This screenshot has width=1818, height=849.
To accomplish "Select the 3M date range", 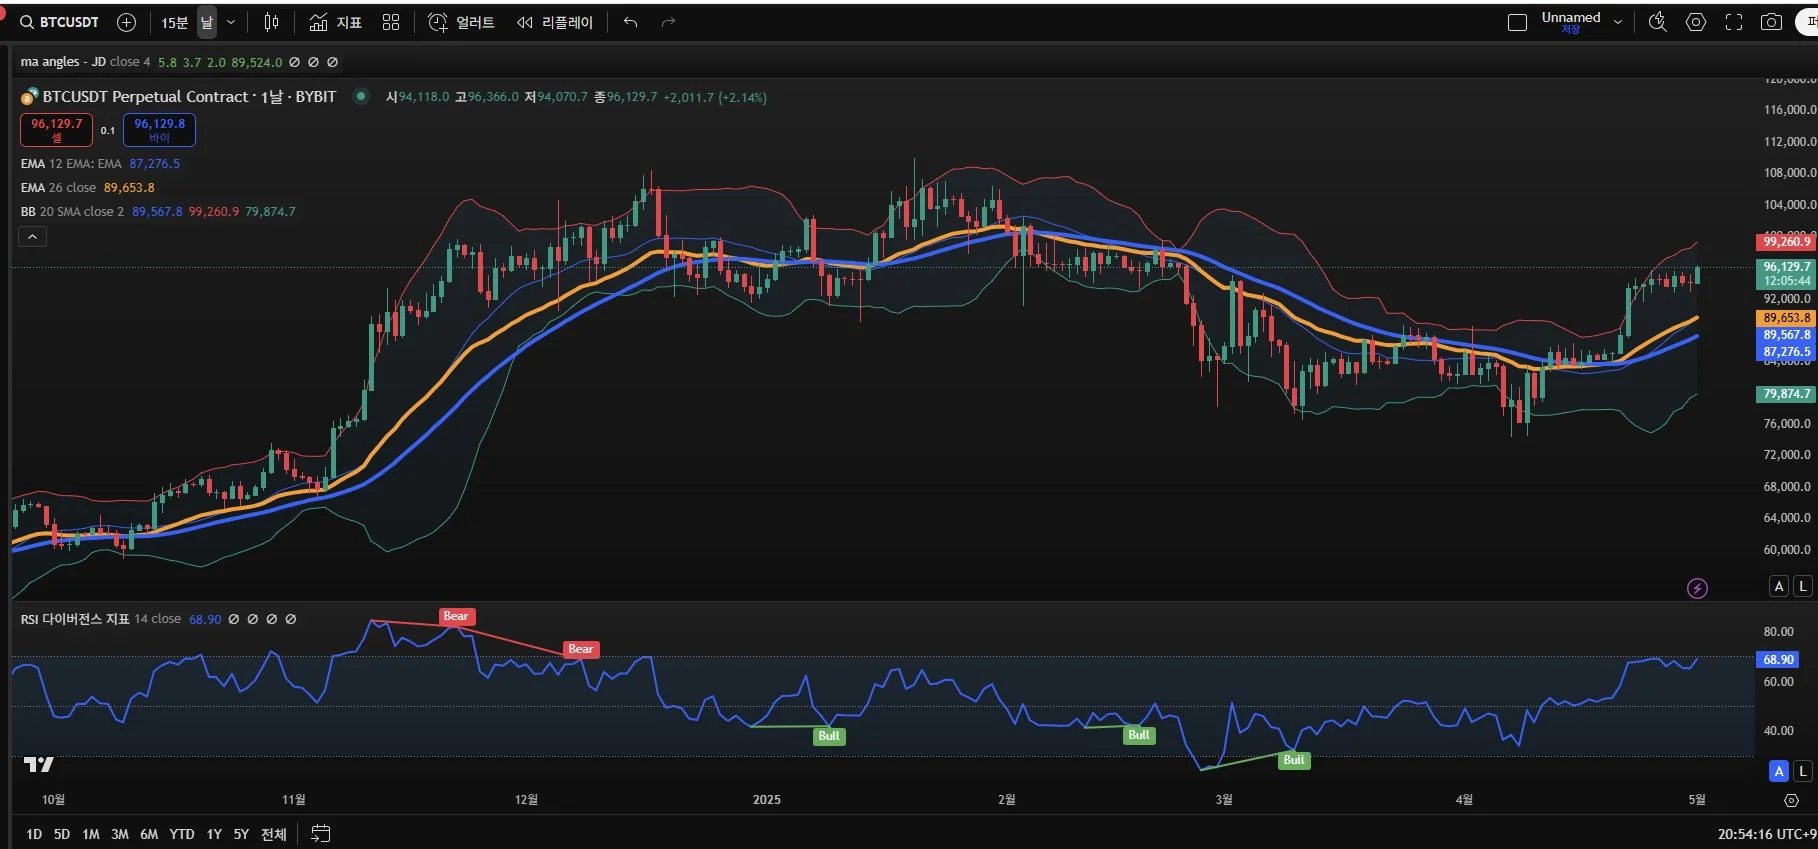I will click(x=119, y=834).
